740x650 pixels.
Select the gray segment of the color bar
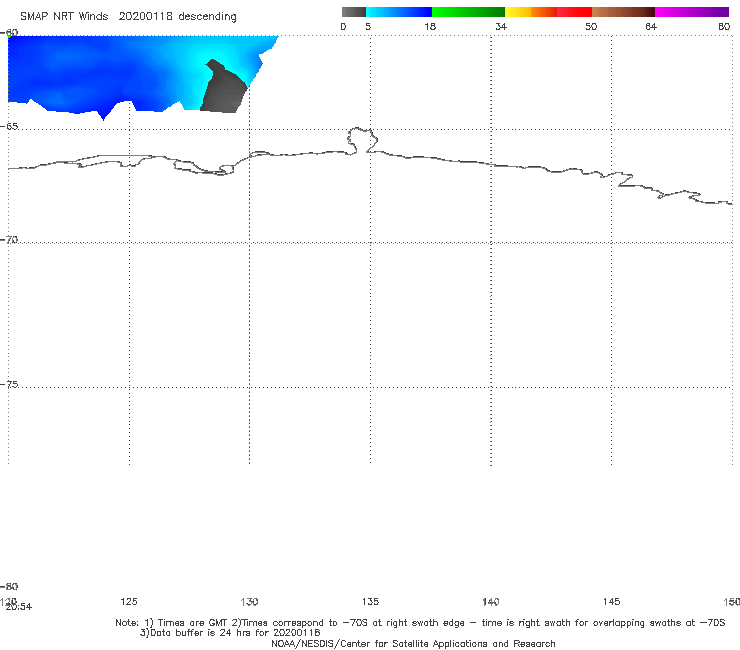353,12
